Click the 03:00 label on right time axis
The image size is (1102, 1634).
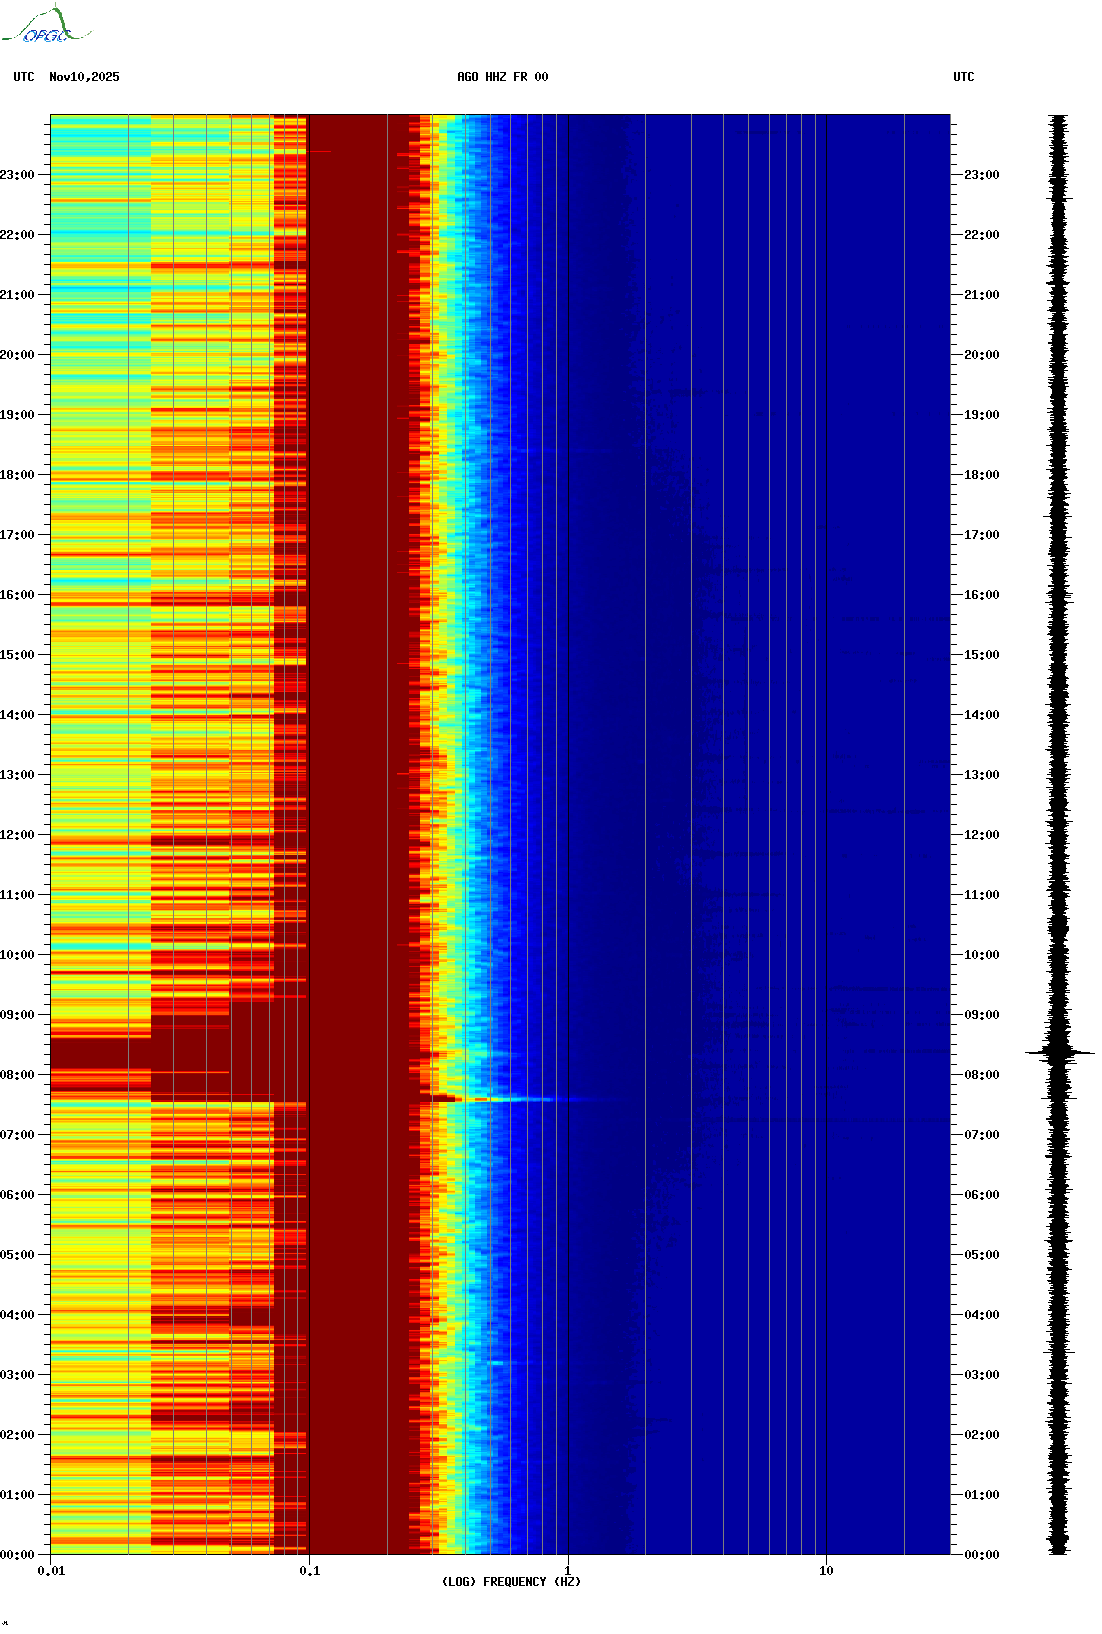(981, 1375)
